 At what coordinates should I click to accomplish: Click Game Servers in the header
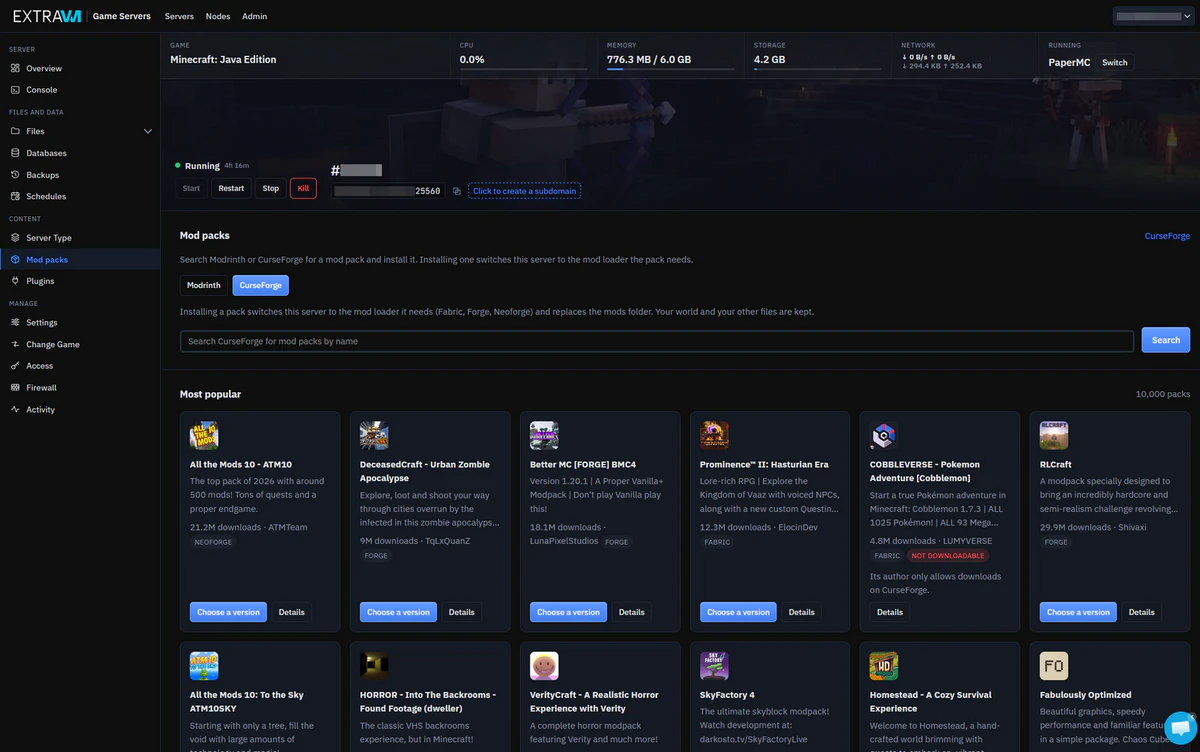(122, 16)
